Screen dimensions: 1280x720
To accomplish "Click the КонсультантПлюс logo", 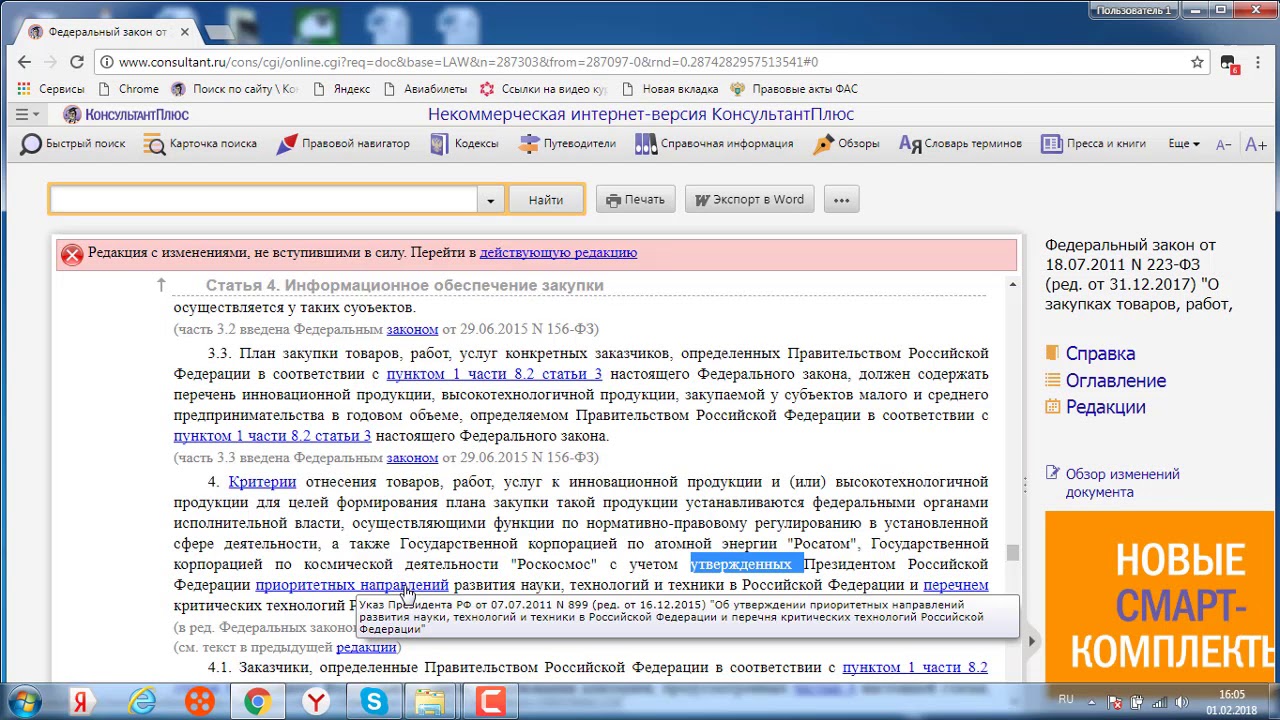I will point(126,115).
